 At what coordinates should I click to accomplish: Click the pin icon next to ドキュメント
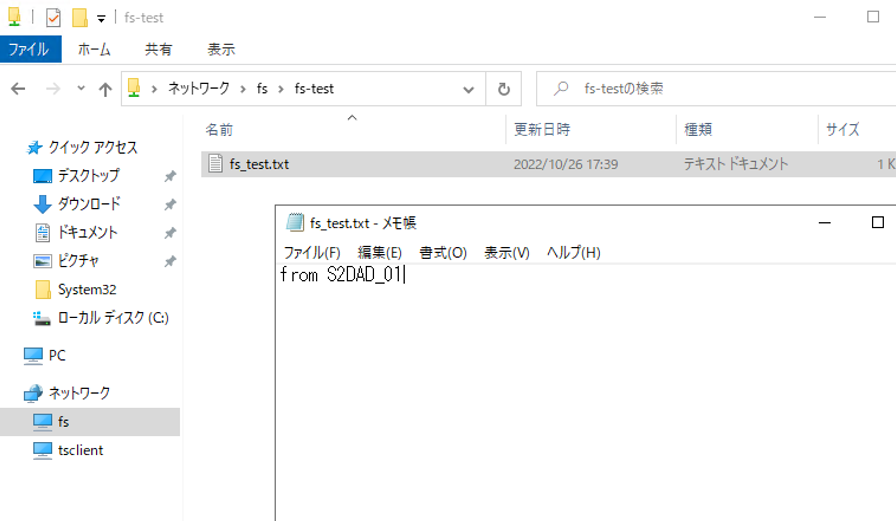pos(170,233)
